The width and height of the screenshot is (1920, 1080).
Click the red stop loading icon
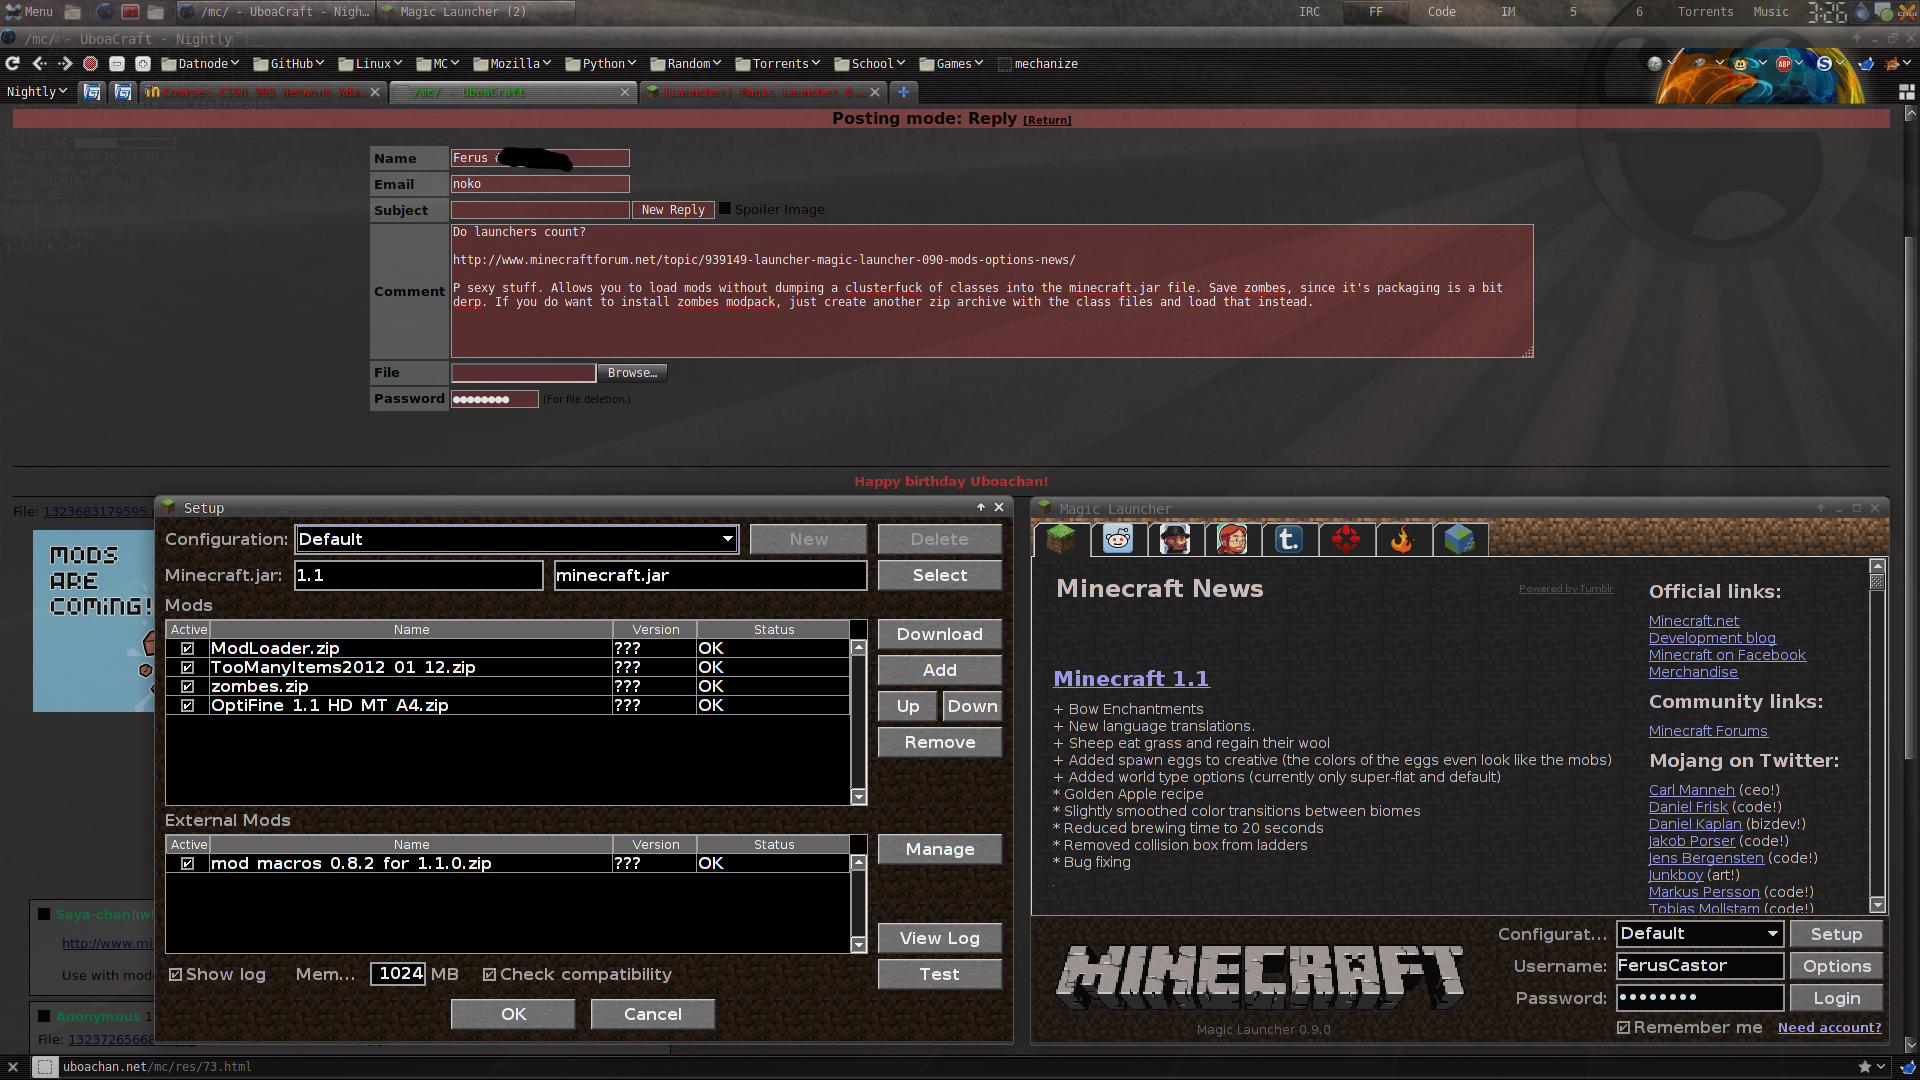coord(90,63)
